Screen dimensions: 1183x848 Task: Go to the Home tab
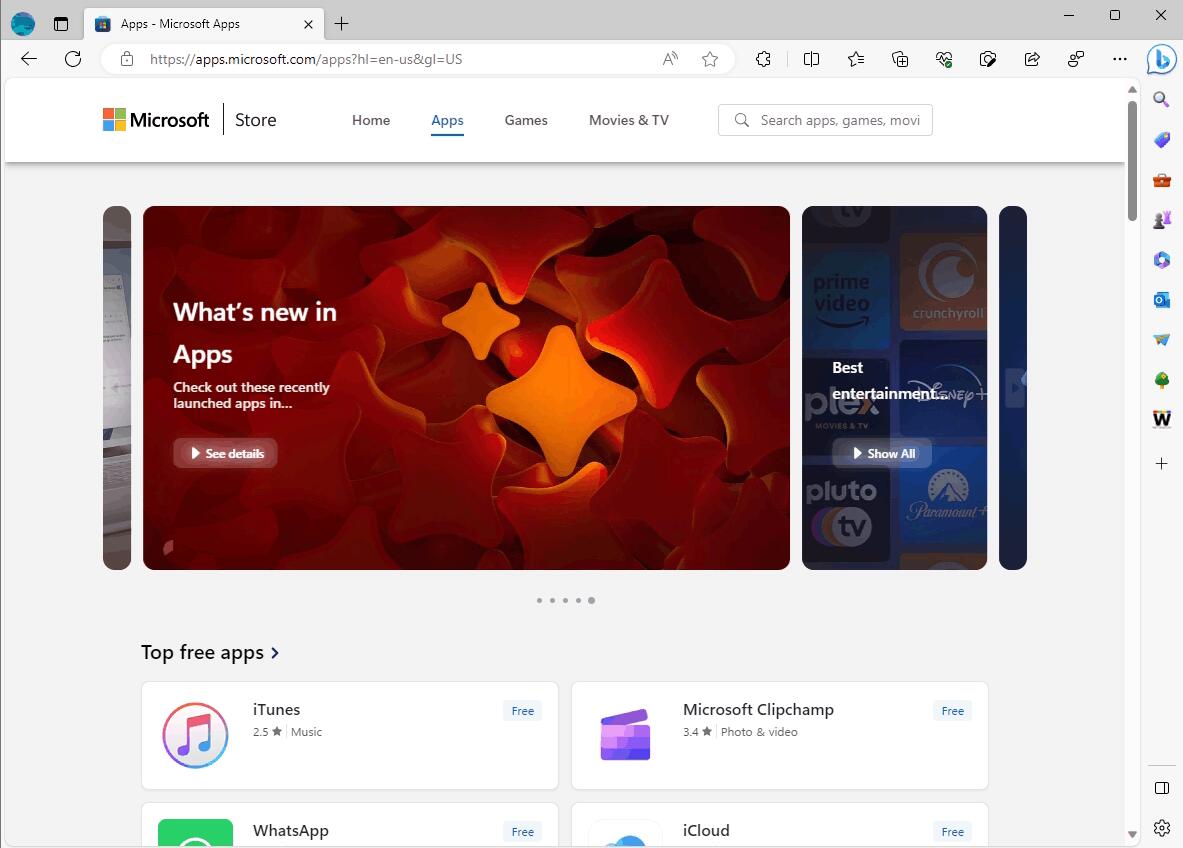[370, 120]
